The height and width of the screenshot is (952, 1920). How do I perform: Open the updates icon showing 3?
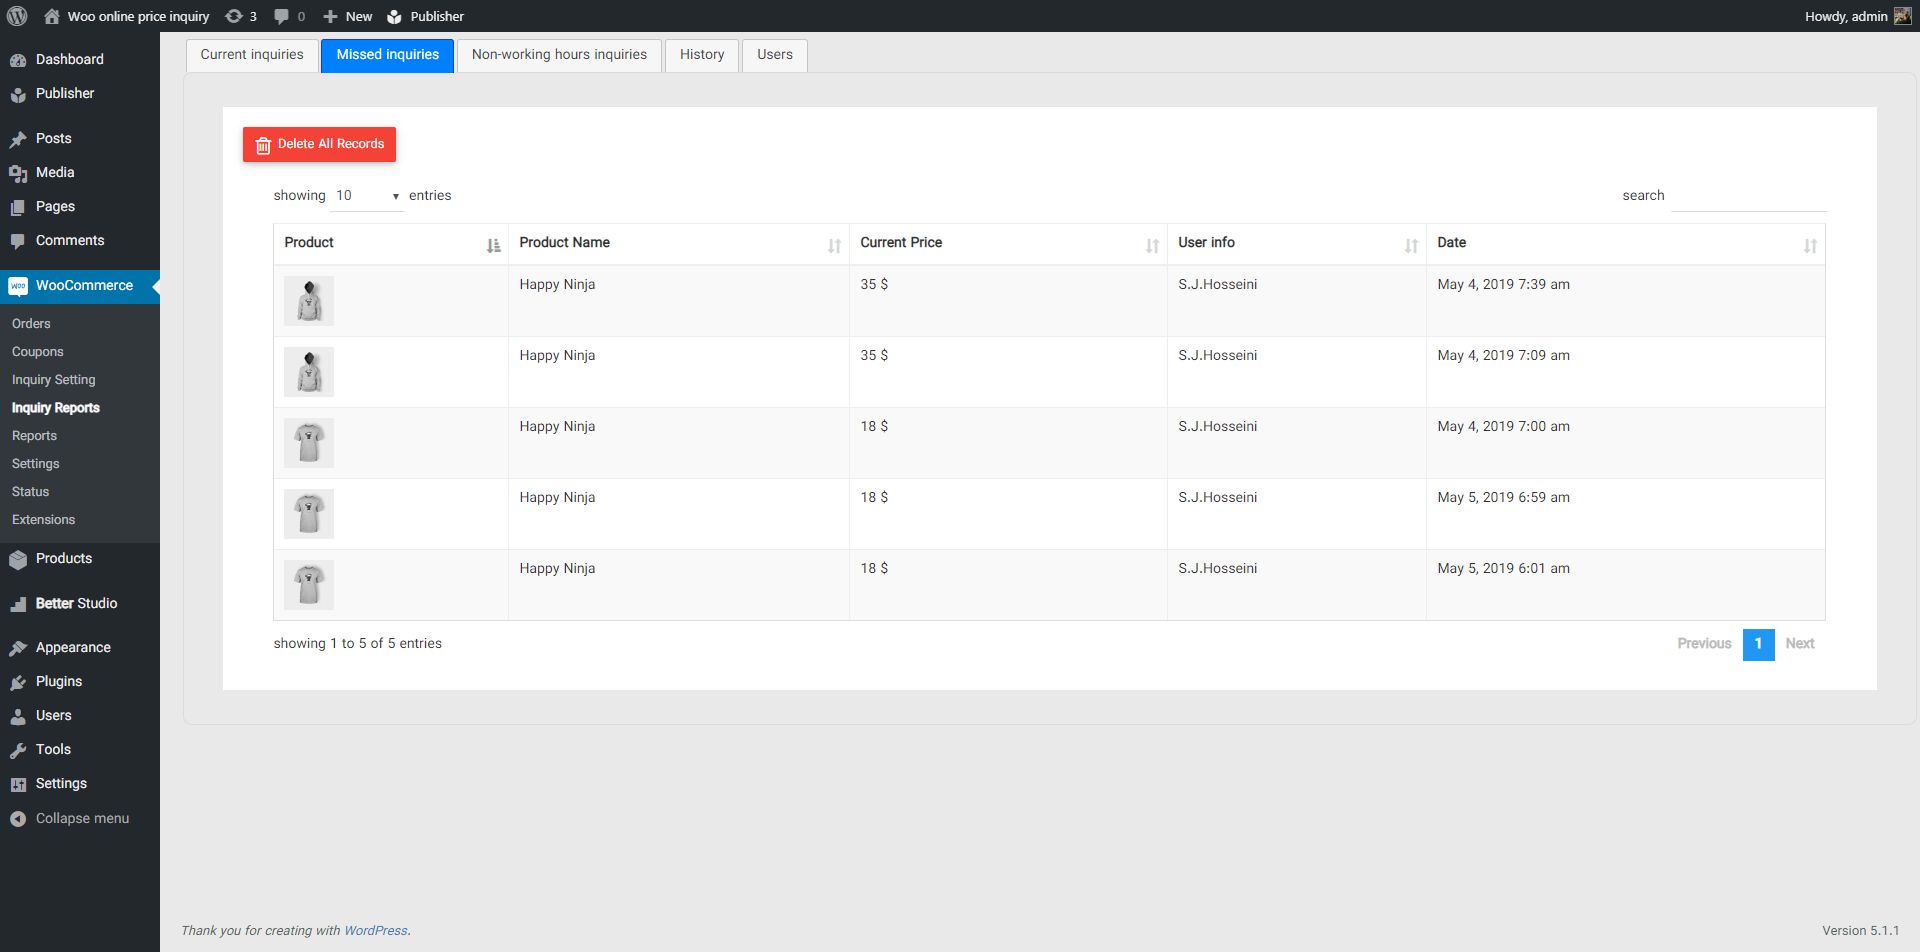point(234,16)
